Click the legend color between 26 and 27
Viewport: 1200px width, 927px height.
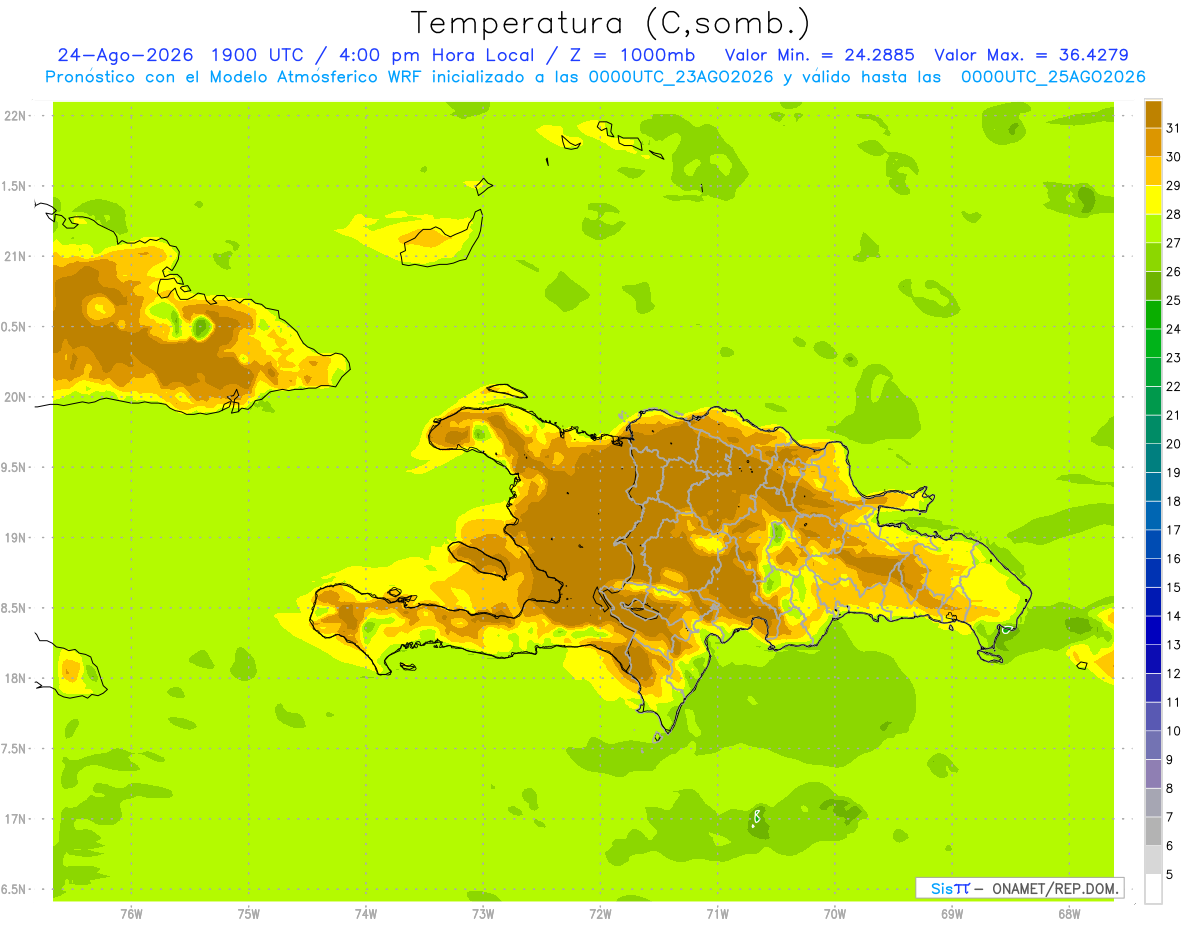1153,257
